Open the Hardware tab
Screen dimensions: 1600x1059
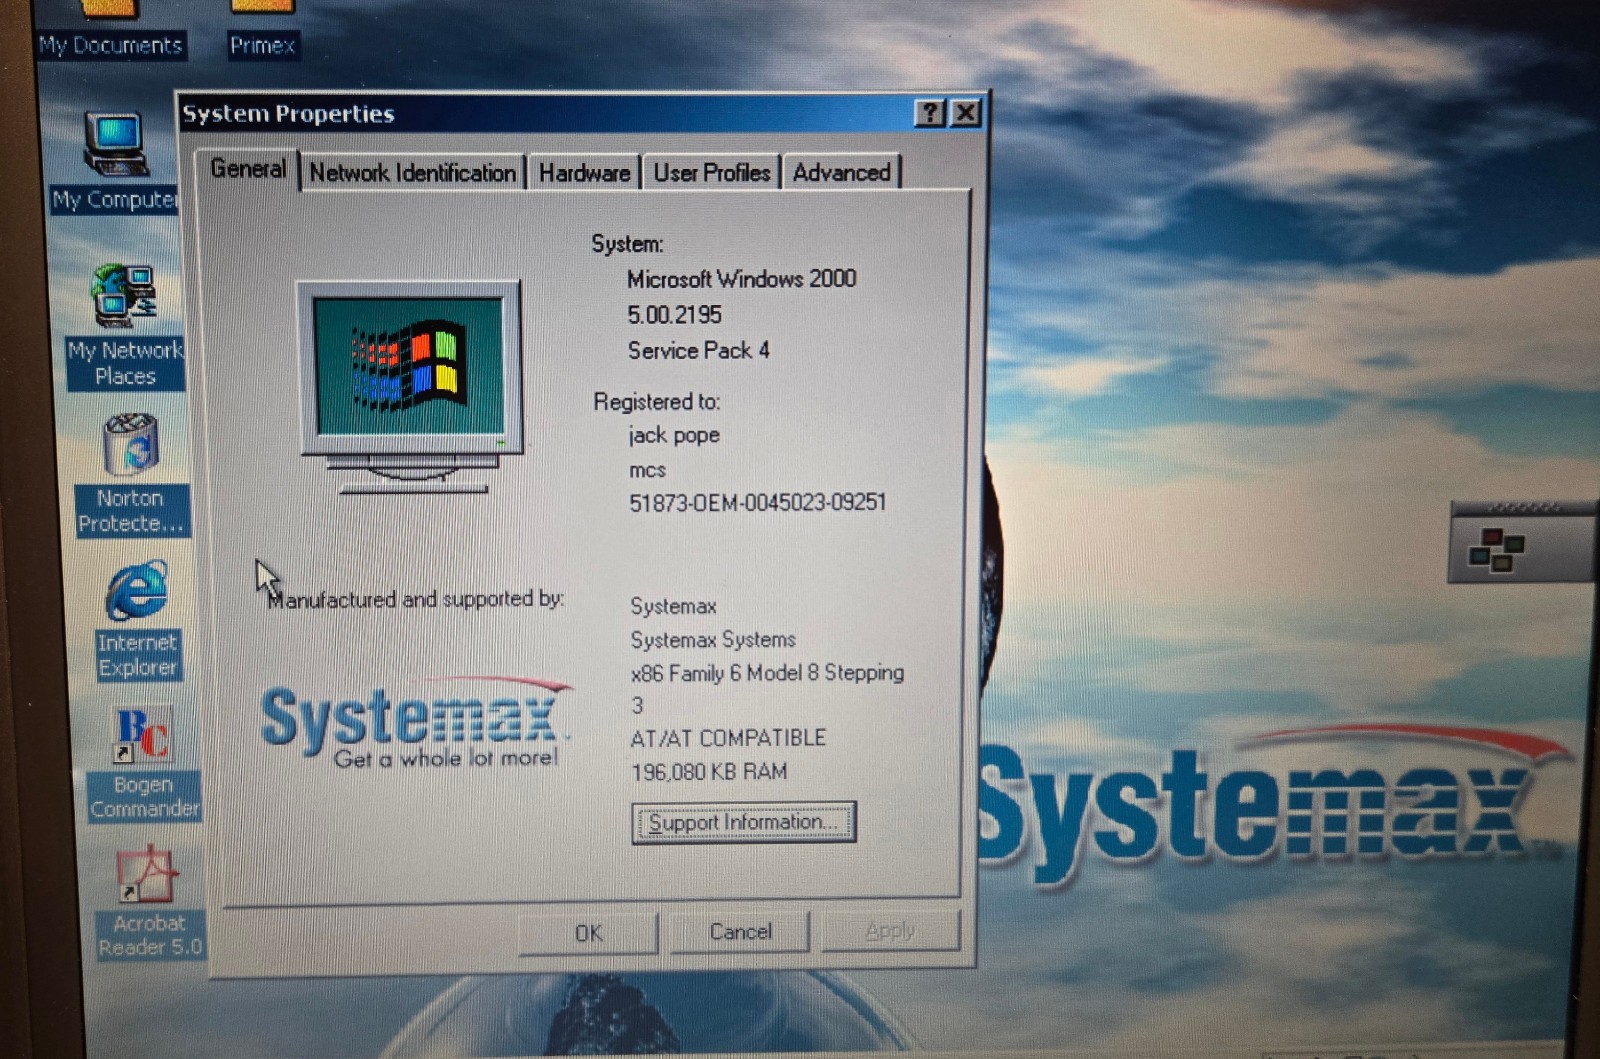tap(584, 173)
